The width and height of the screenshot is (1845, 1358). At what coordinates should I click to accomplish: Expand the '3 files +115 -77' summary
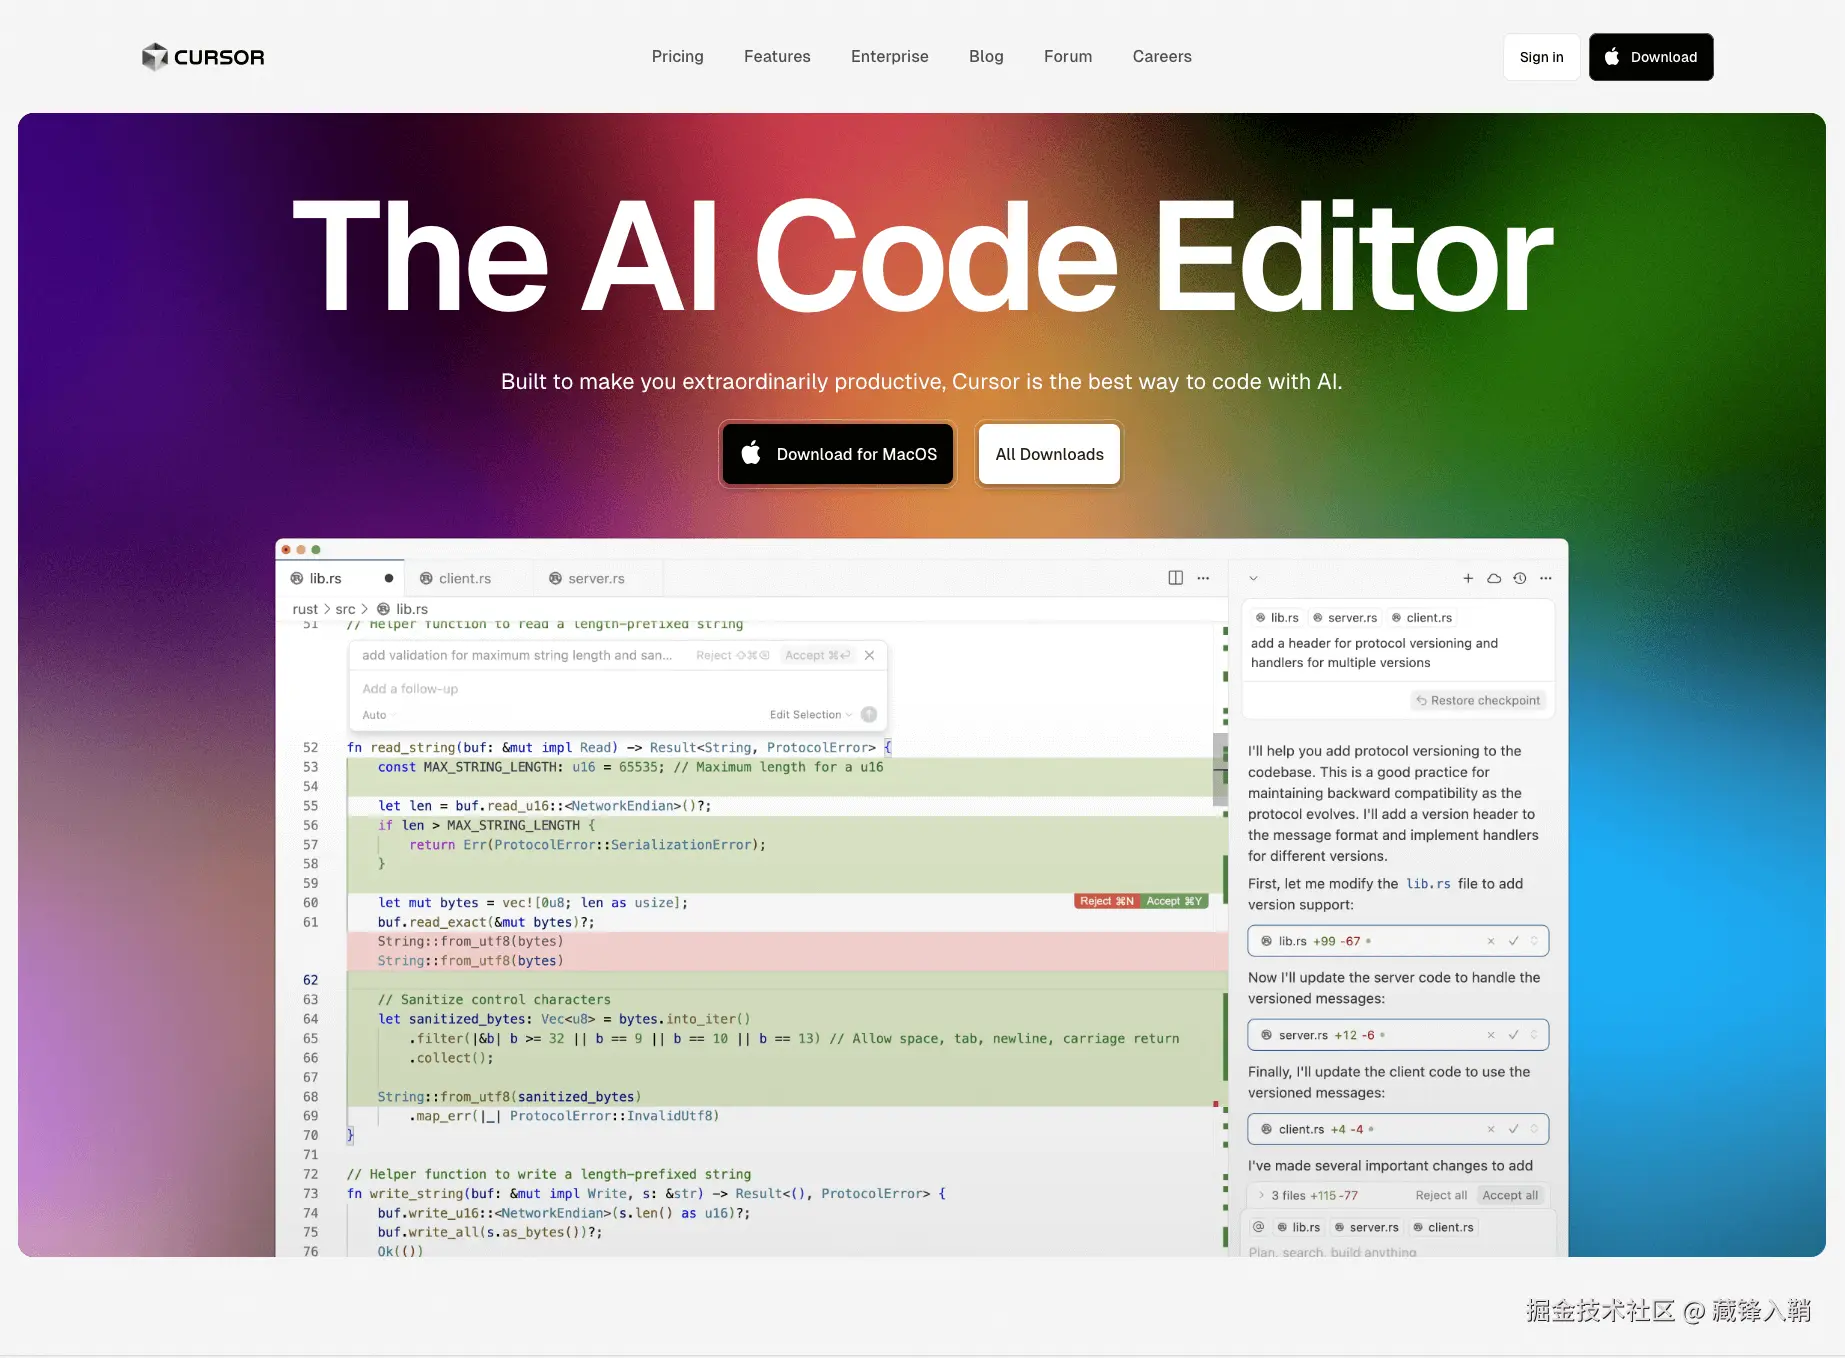point(1308,1195)
